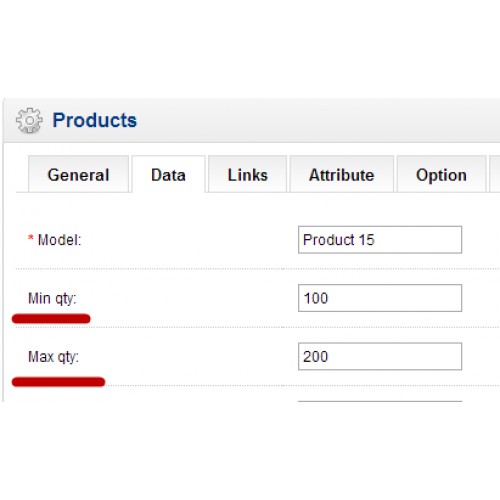The image size is (500, 500).
Task: Open the Option tab
Action: point(441,174)
